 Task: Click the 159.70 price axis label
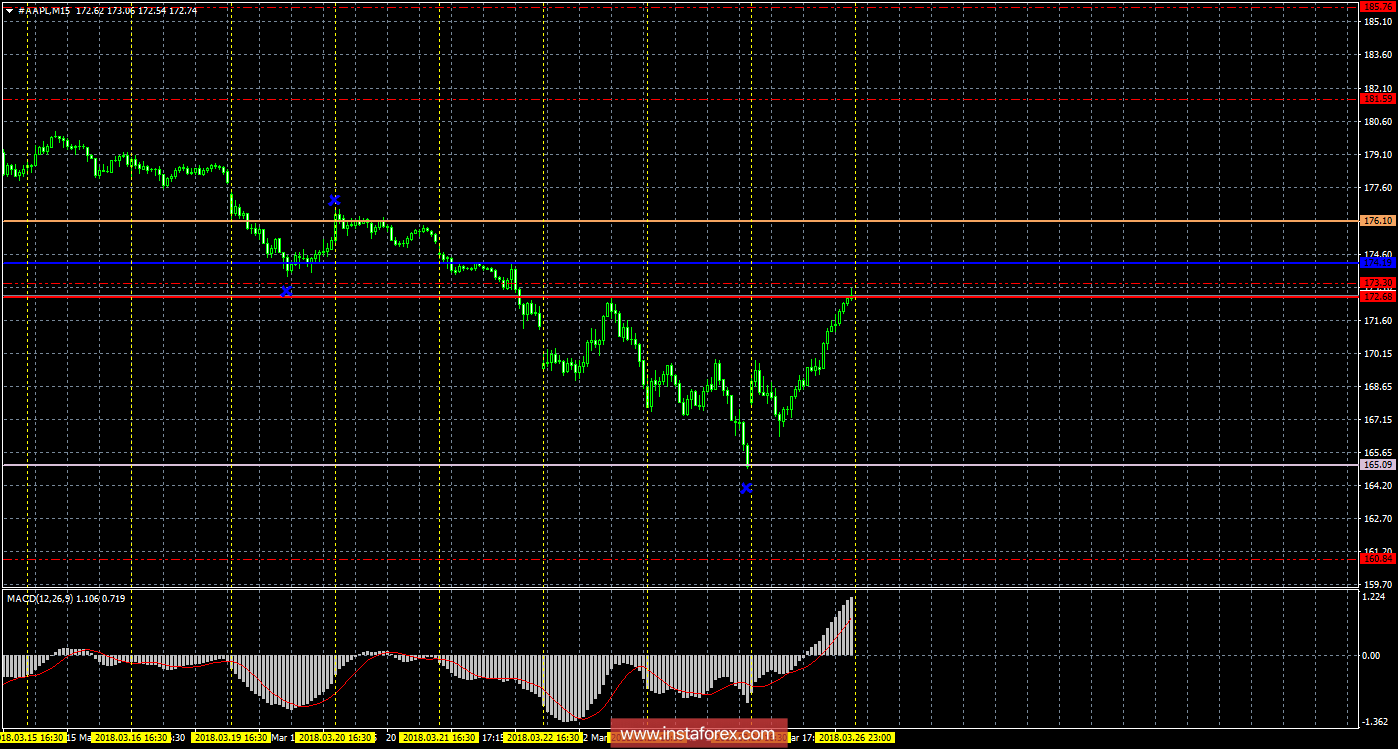tap(1378, 584)
